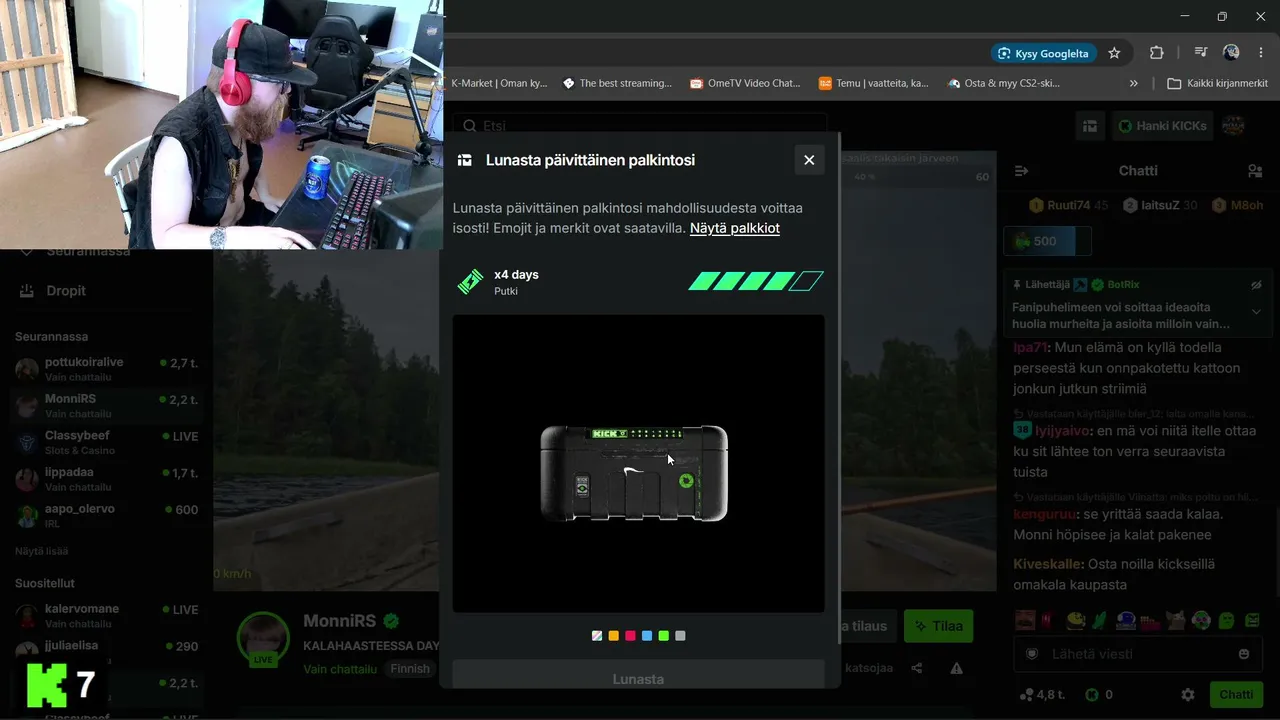Open the browser extensions puzzle icon
The image size is (1280, 720).
1157,53
